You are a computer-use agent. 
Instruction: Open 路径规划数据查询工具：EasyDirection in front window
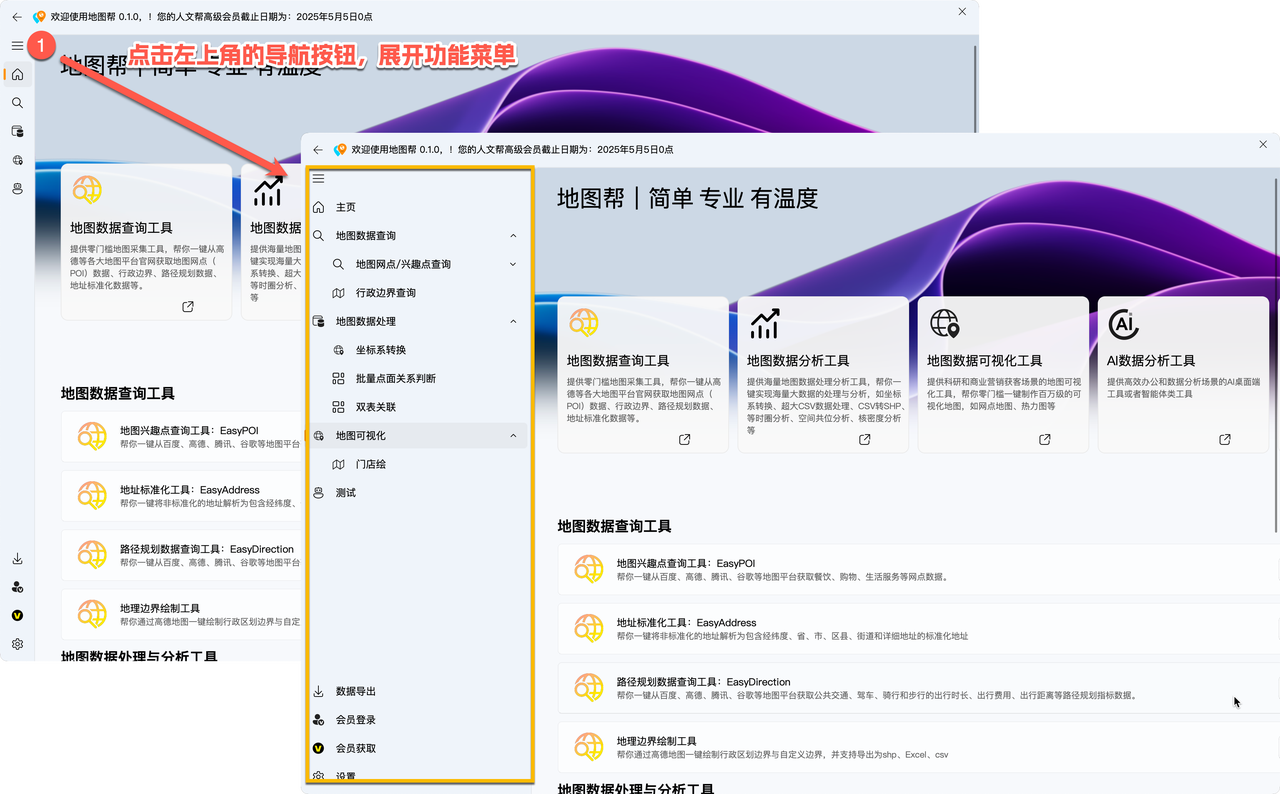point(918,687)
